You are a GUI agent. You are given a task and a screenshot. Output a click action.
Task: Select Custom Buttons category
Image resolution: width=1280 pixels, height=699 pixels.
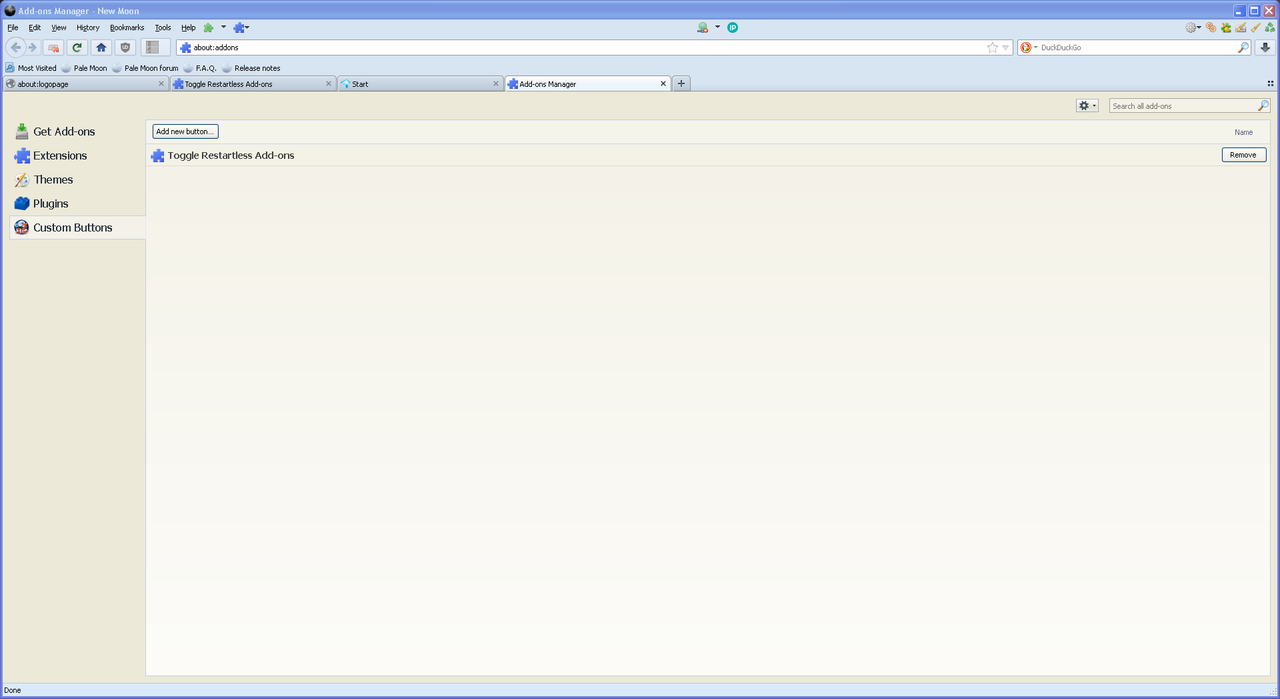pos(77,228)
